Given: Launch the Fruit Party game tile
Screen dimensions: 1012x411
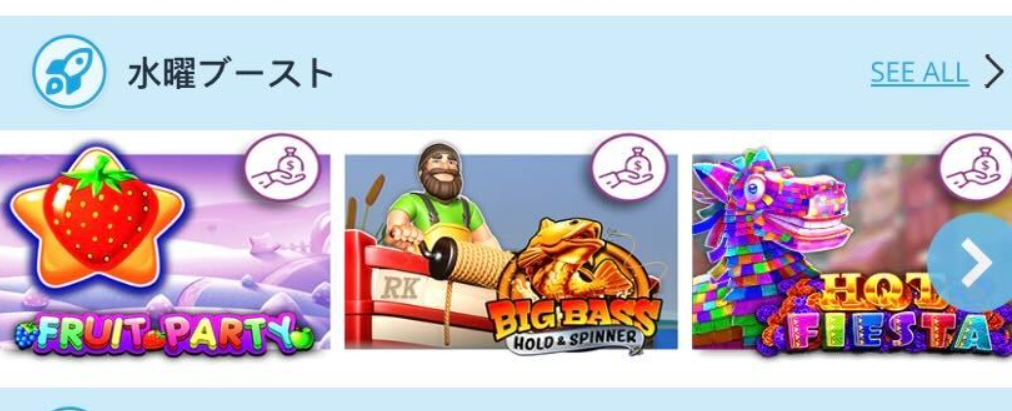Looking at the screenshot, I should tap(165, 252).
